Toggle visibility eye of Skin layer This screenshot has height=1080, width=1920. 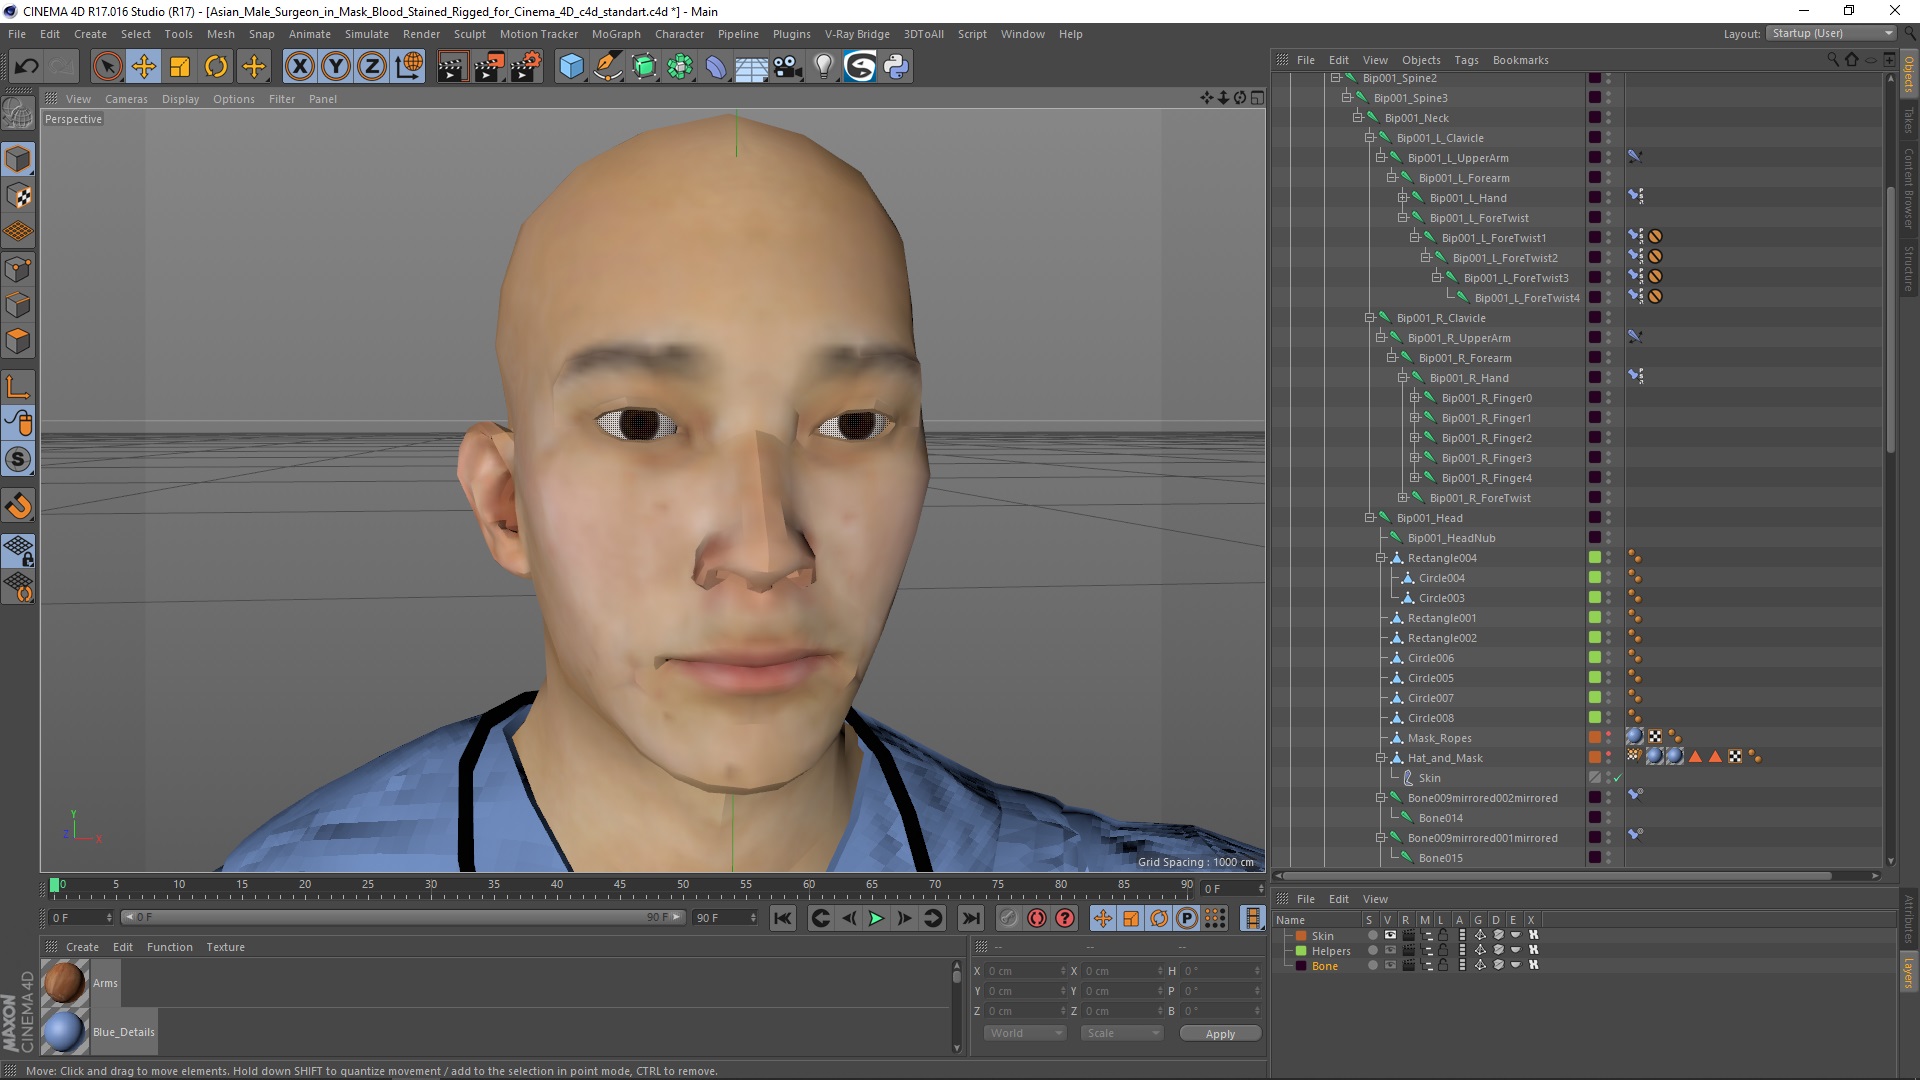(x=1390, y=936)
